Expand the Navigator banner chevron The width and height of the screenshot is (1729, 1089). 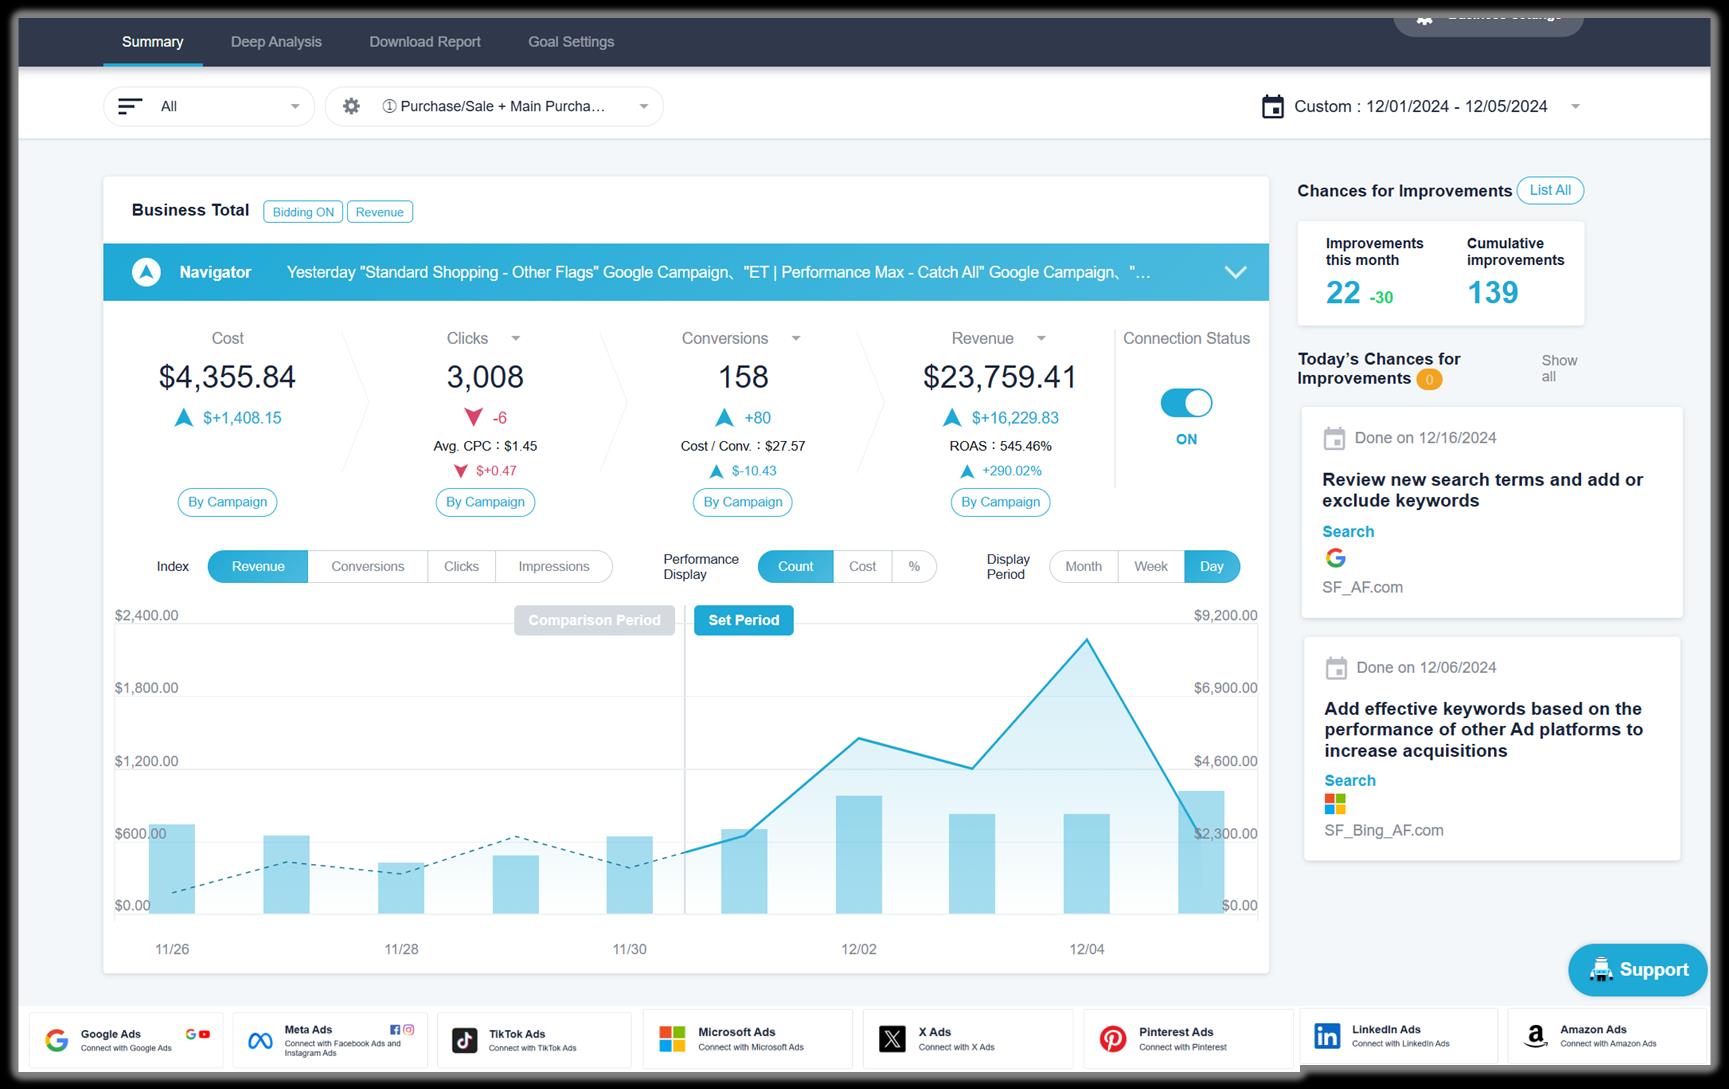1236,272
